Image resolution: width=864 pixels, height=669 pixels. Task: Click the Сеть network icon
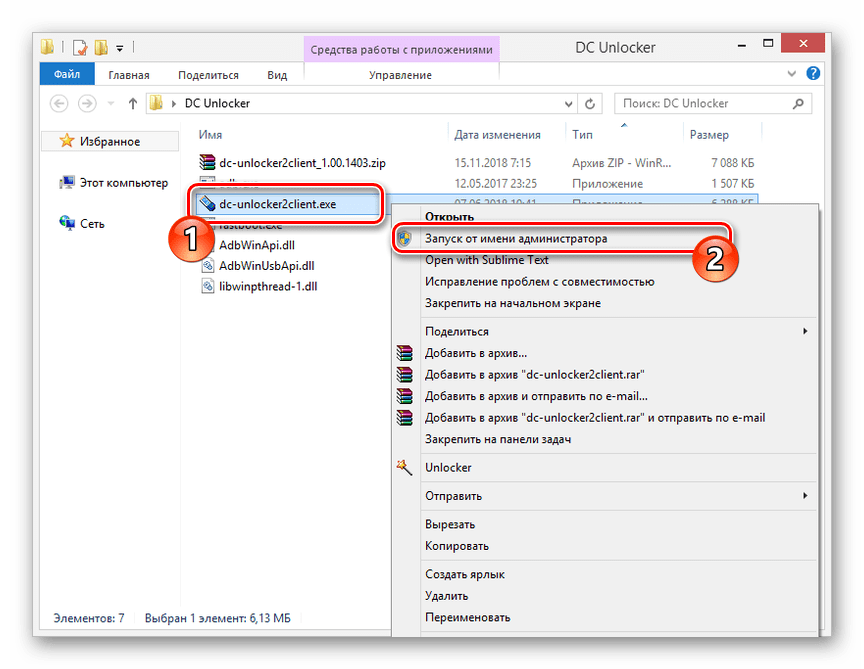(x=67, y=223)
